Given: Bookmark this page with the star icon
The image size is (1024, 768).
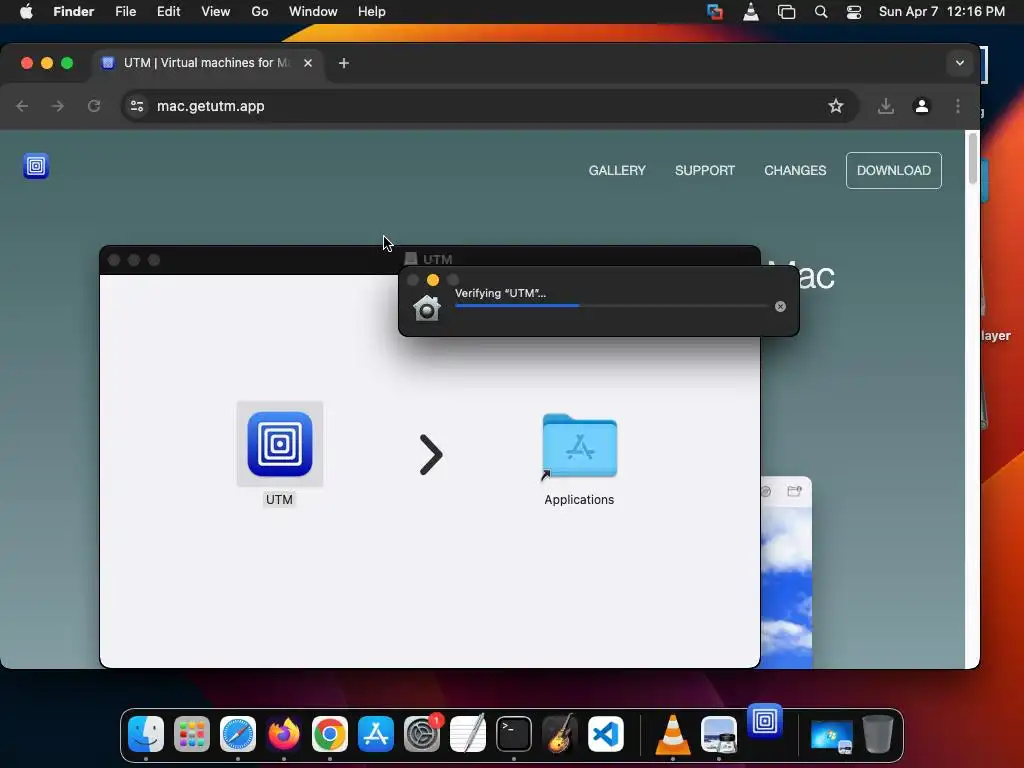Looking at the screenshot, I should 835,106.
